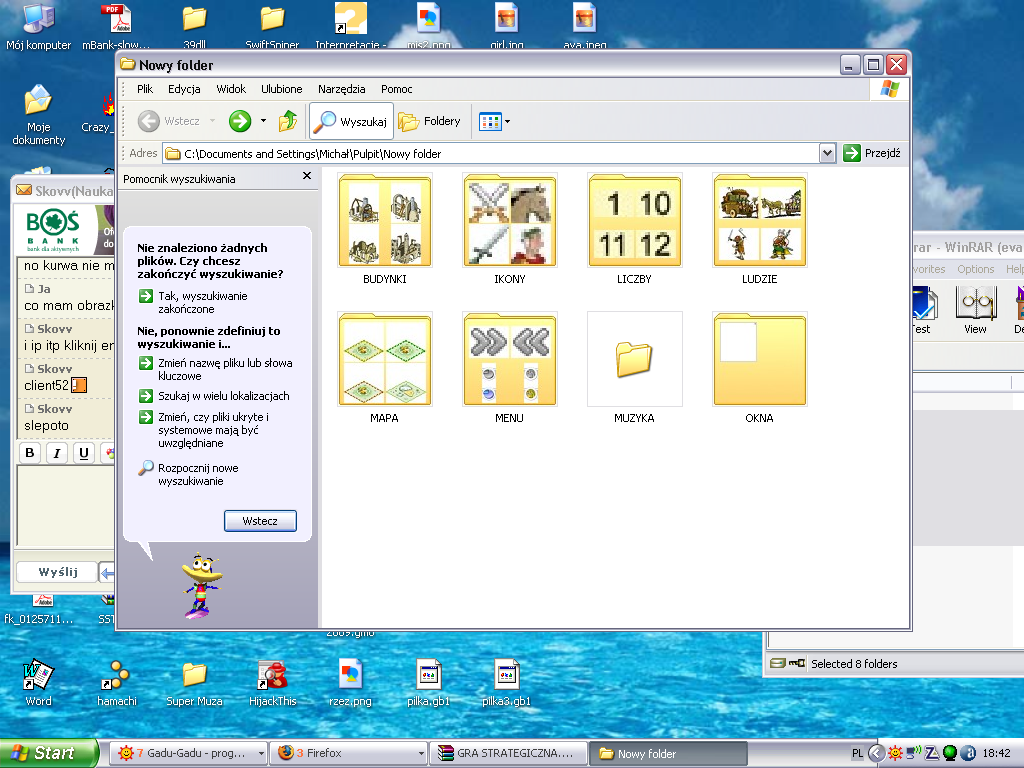Open the view mode dropdown in toolbar
The image size is (1024, 768).
[495, 121]
